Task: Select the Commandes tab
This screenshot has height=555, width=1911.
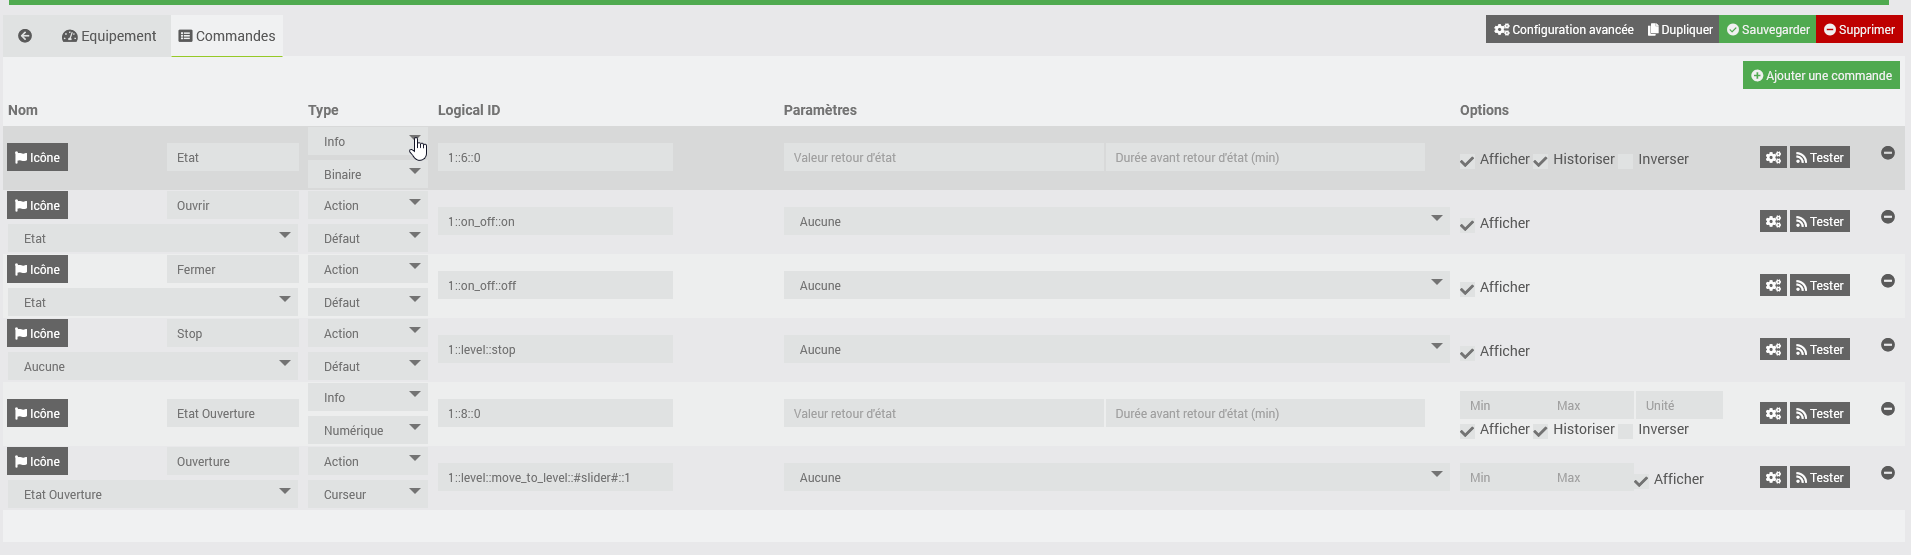Action: pos(227,36)
